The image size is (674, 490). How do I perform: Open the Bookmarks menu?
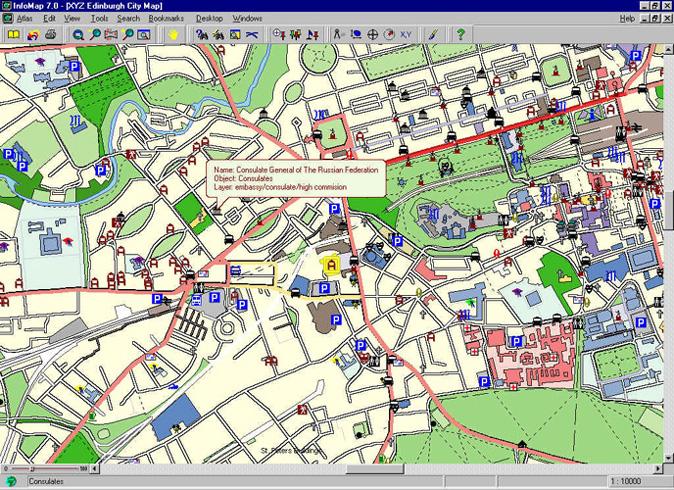(166, 18)
